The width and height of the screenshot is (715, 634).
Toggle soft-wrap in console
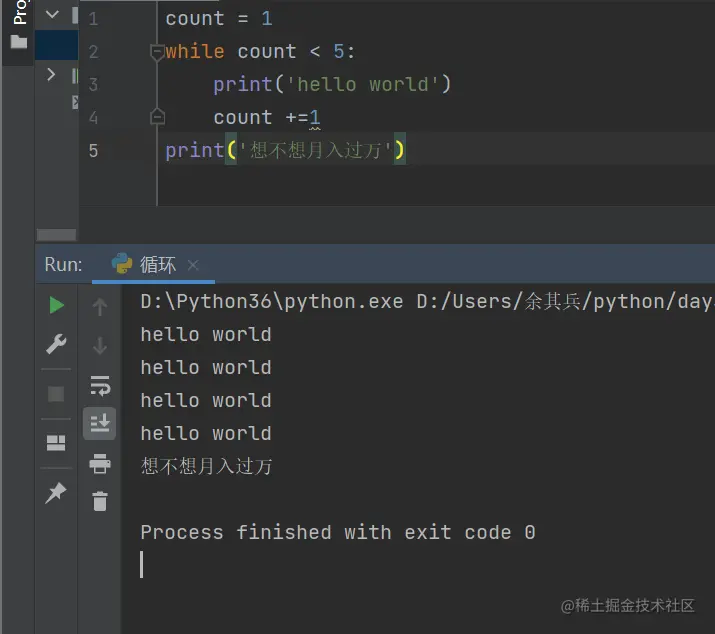tap(100, 386)
